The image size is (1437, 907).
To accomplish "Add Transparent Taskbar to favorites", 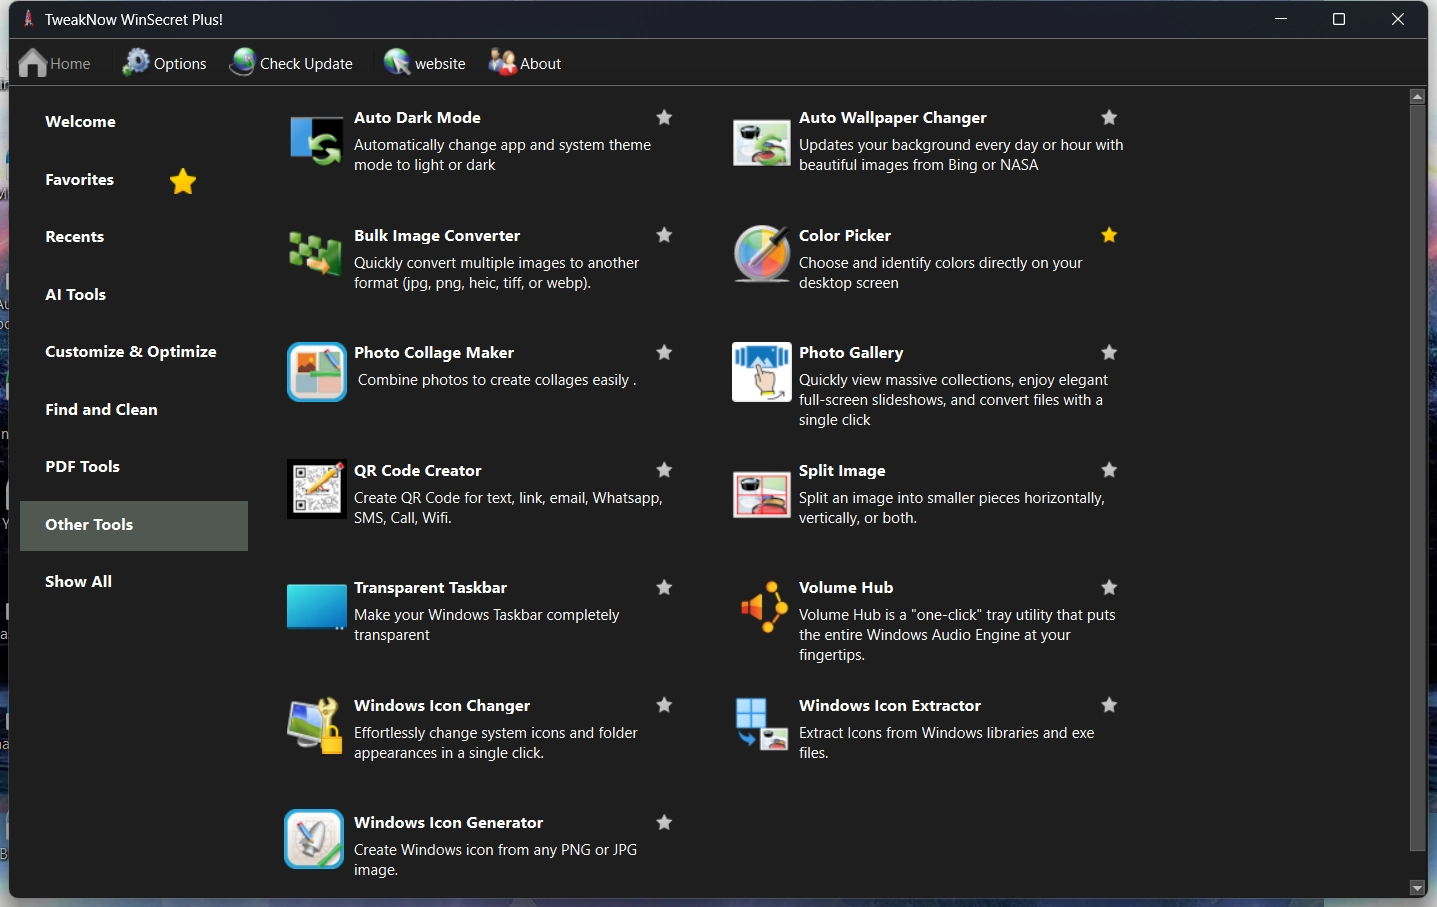I will (664, 587).
